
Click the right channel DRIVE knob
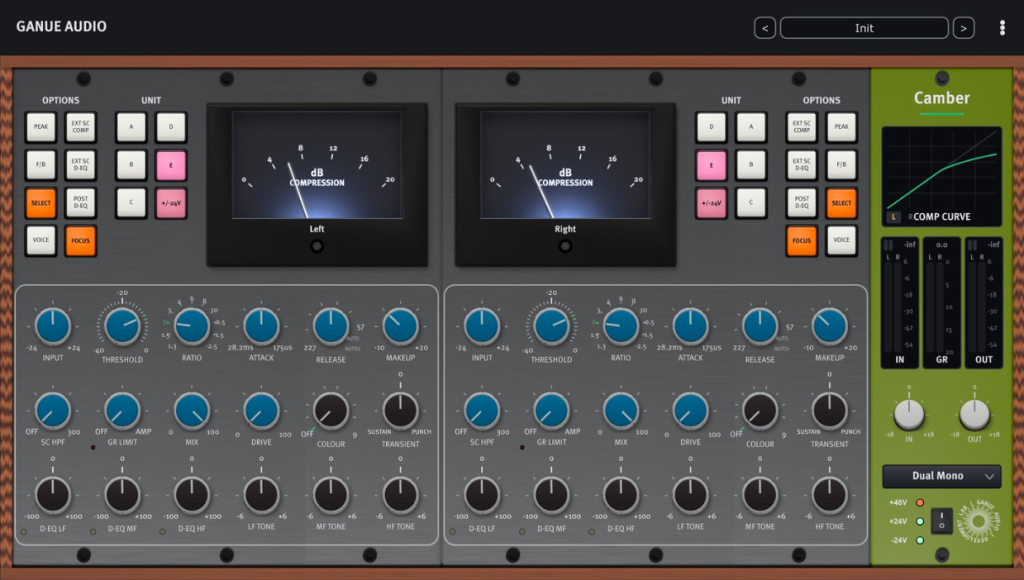pos(690,411)
